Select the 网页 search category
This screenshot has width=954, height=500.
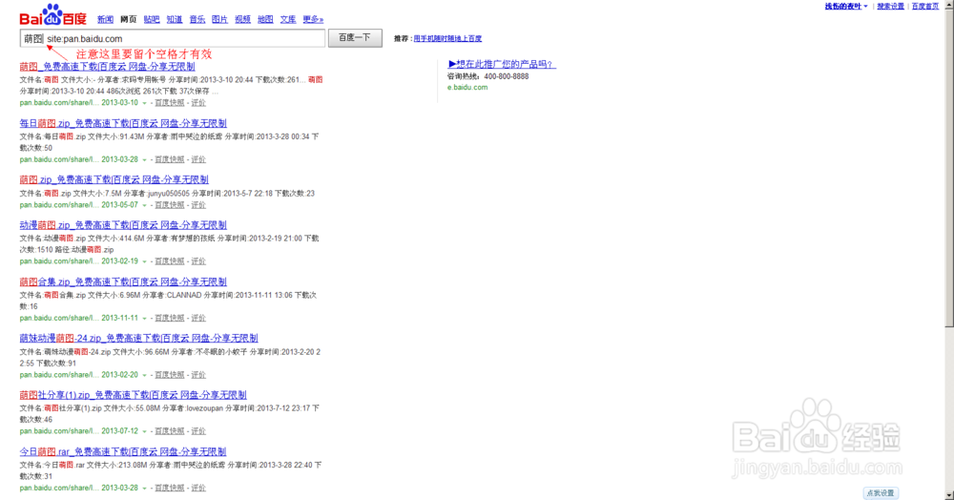coord(128,19)
